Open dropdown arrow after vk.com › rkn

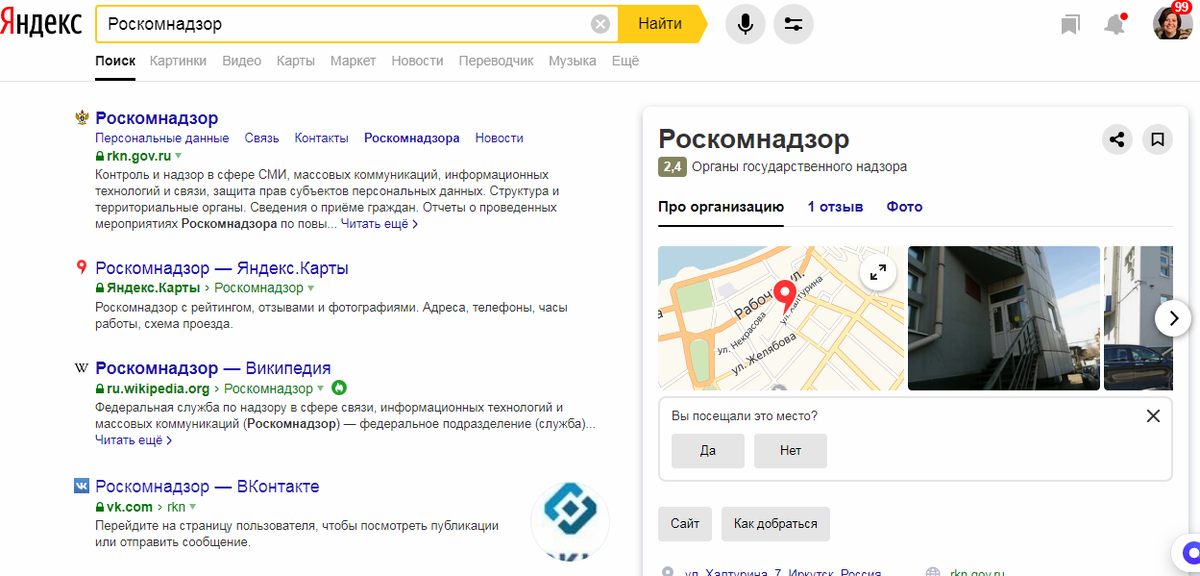click(x=192, y=507)
